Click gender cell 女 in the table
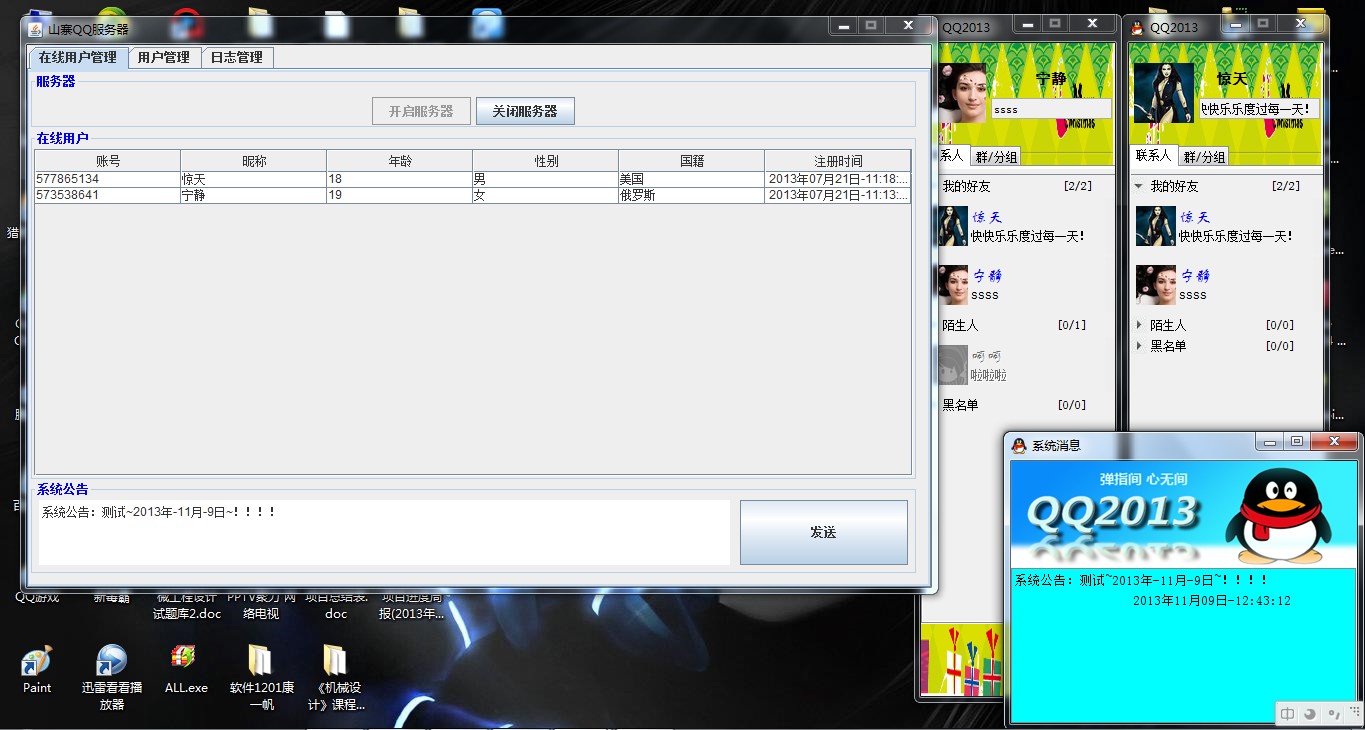 (x=546, y=195)
